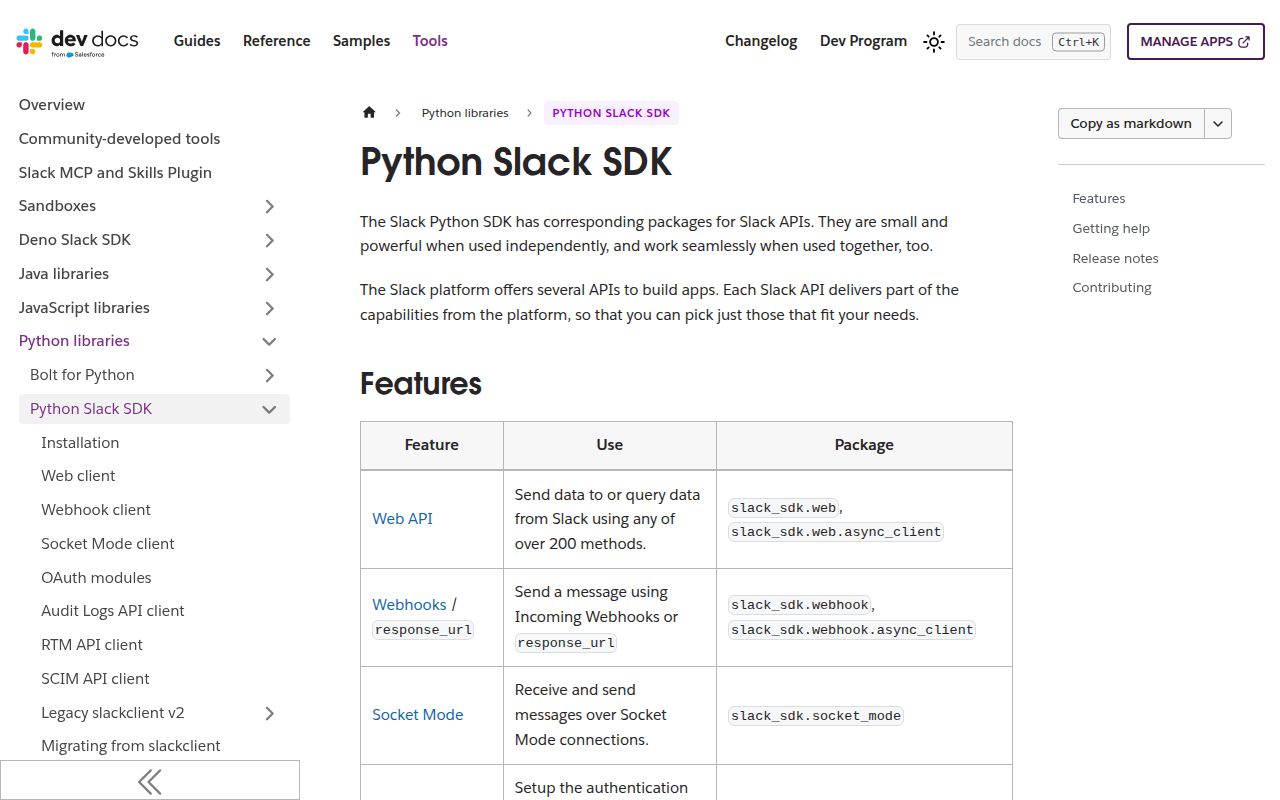Open the SCIM API client page

click(95, 679)
